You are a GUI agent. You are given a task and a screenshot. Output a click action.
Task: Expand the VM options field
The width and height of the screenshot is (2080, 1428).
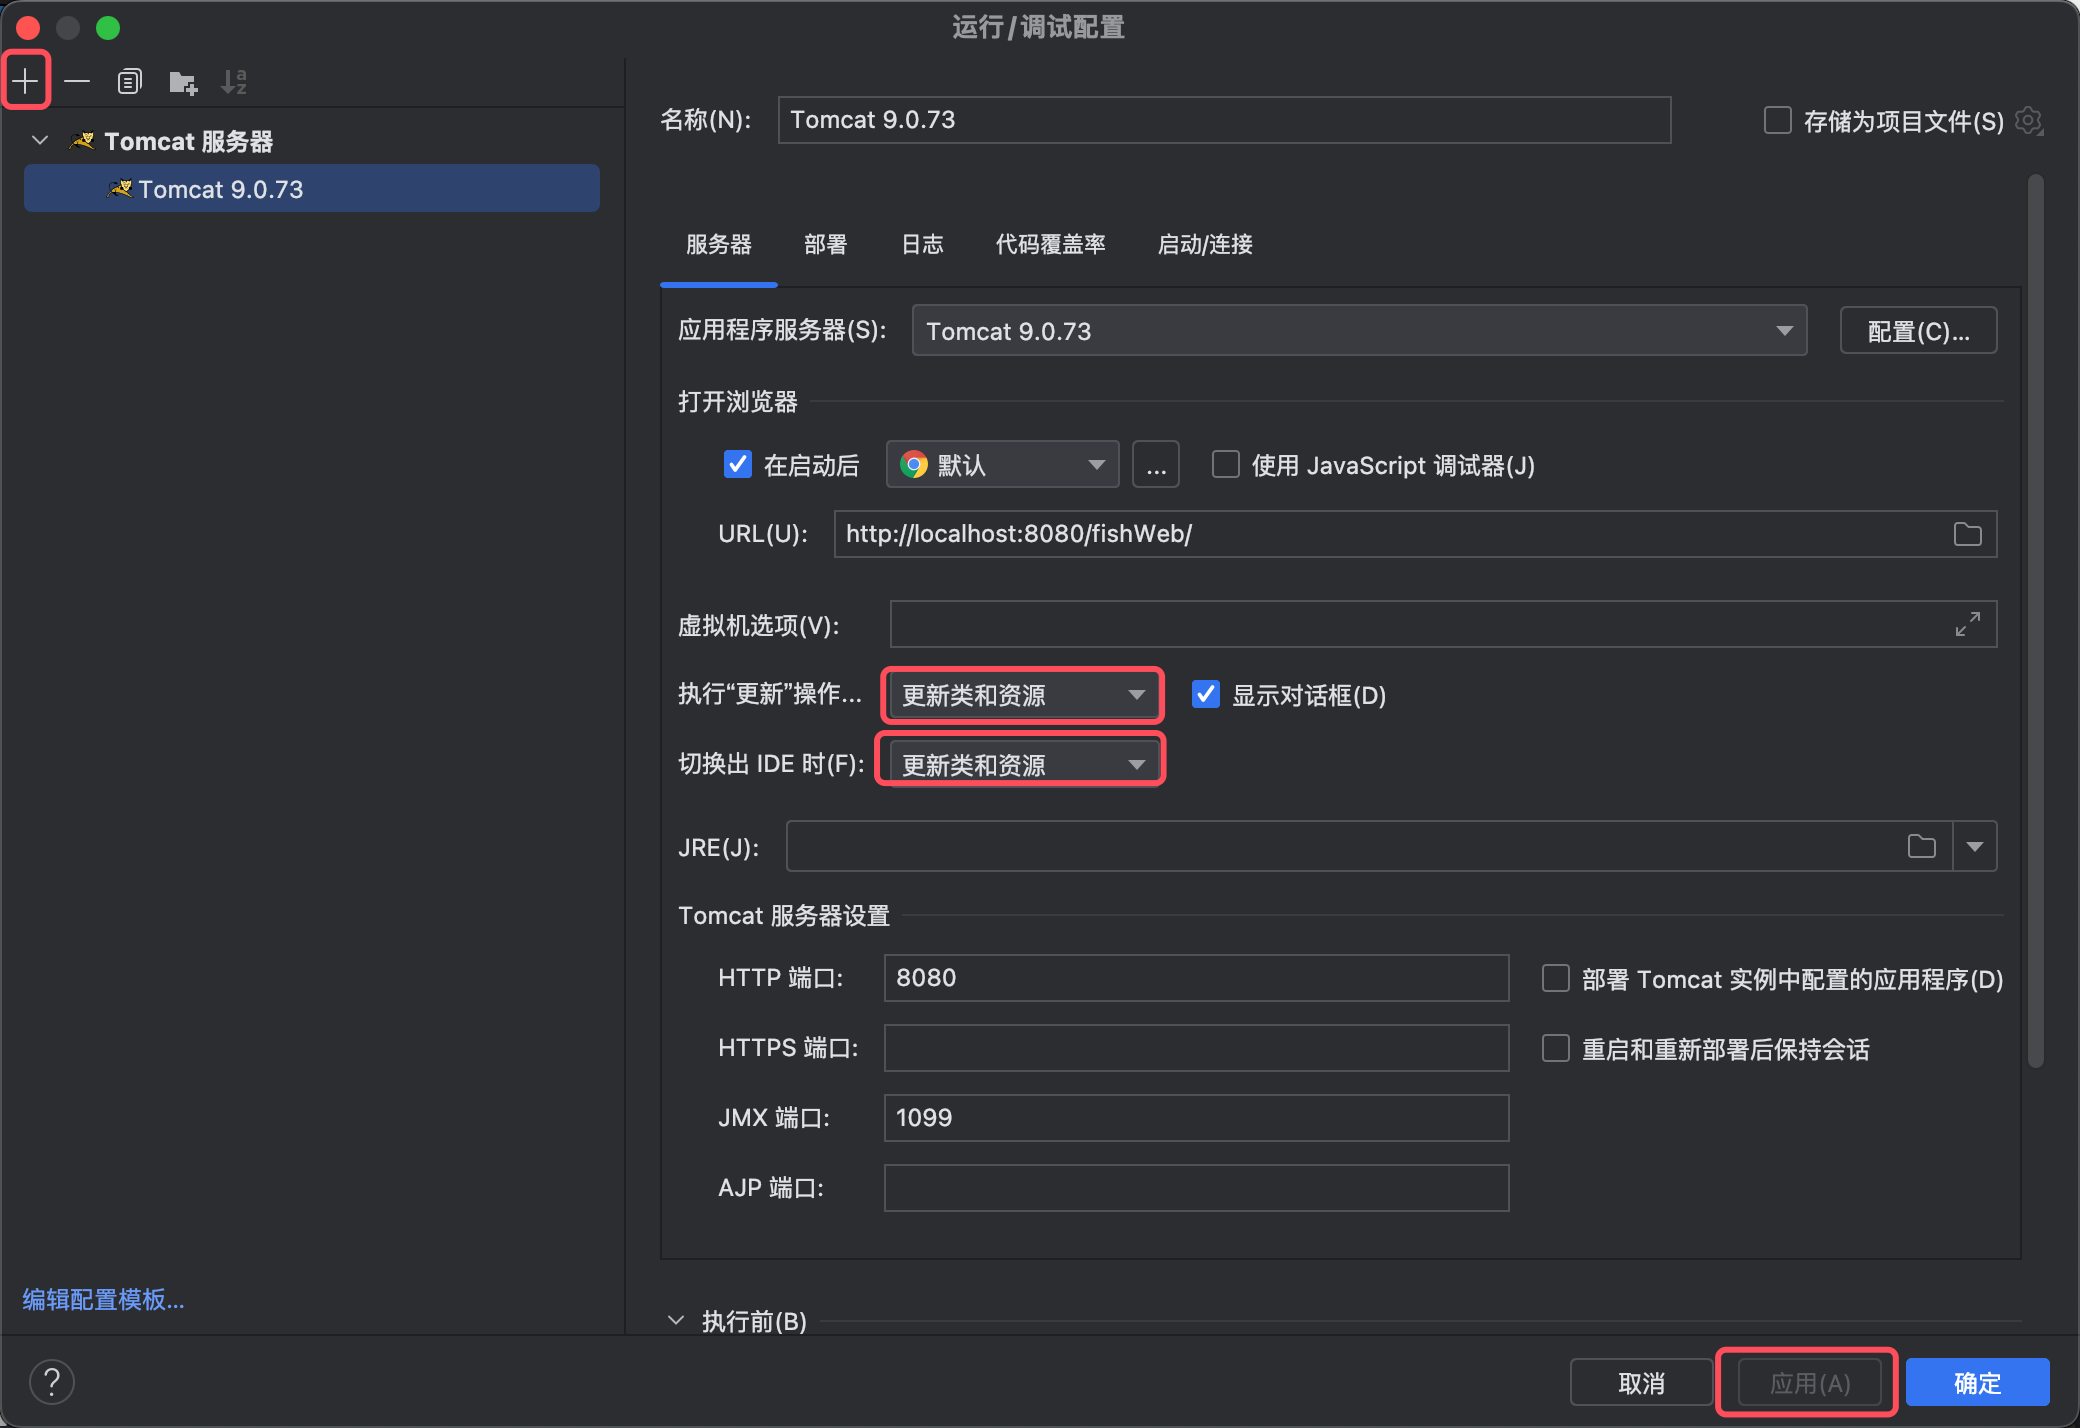[x=1968, y=624]
